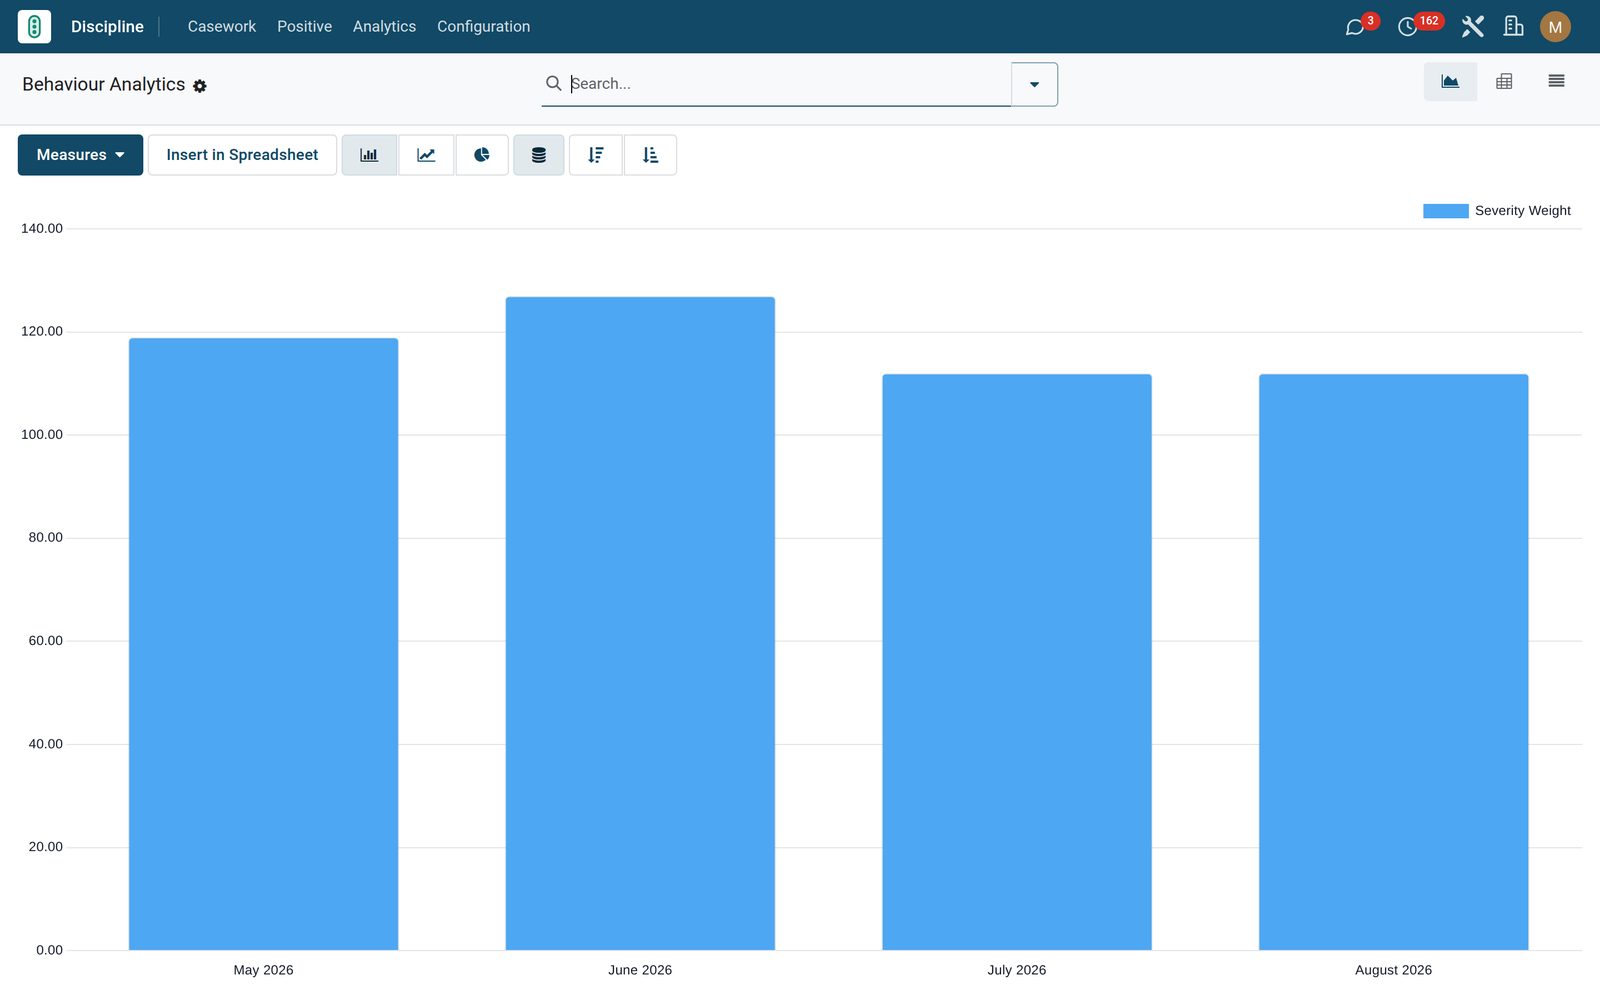The width and height of the screenshot is (1600, 1000).
Task: Open the activities clock icon showing 162
Action: click(x=1408, y=27)
